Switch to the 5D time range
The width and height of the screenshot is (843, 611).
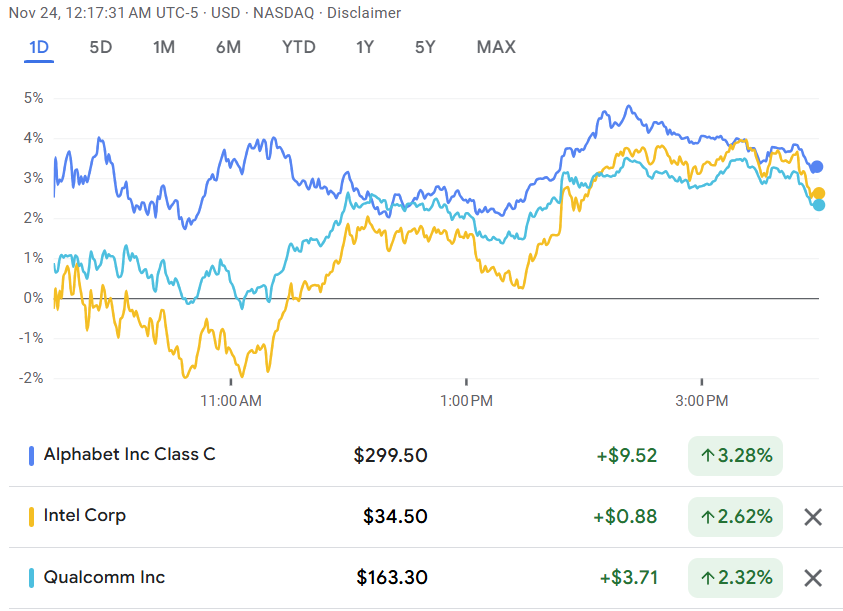tap(101, 47)
